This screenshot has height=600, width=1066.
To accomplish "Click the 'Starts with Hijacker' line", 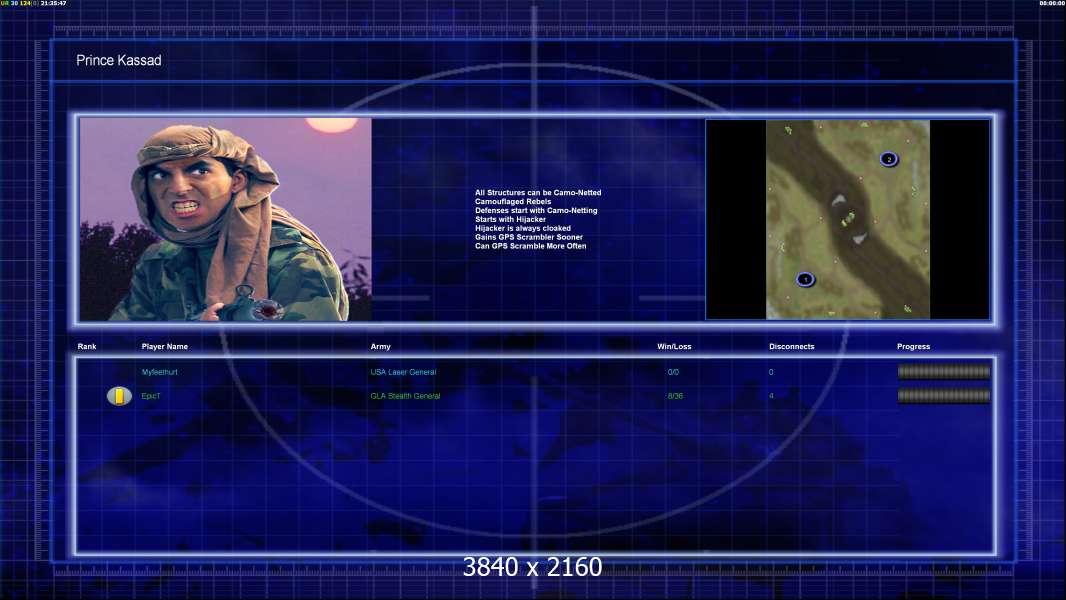I will click(511, 219).
